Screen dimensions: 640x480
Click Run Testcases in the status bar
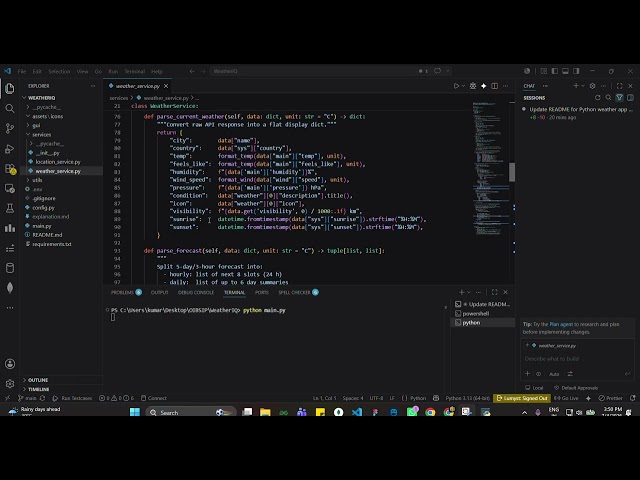(x=72, y=398)
